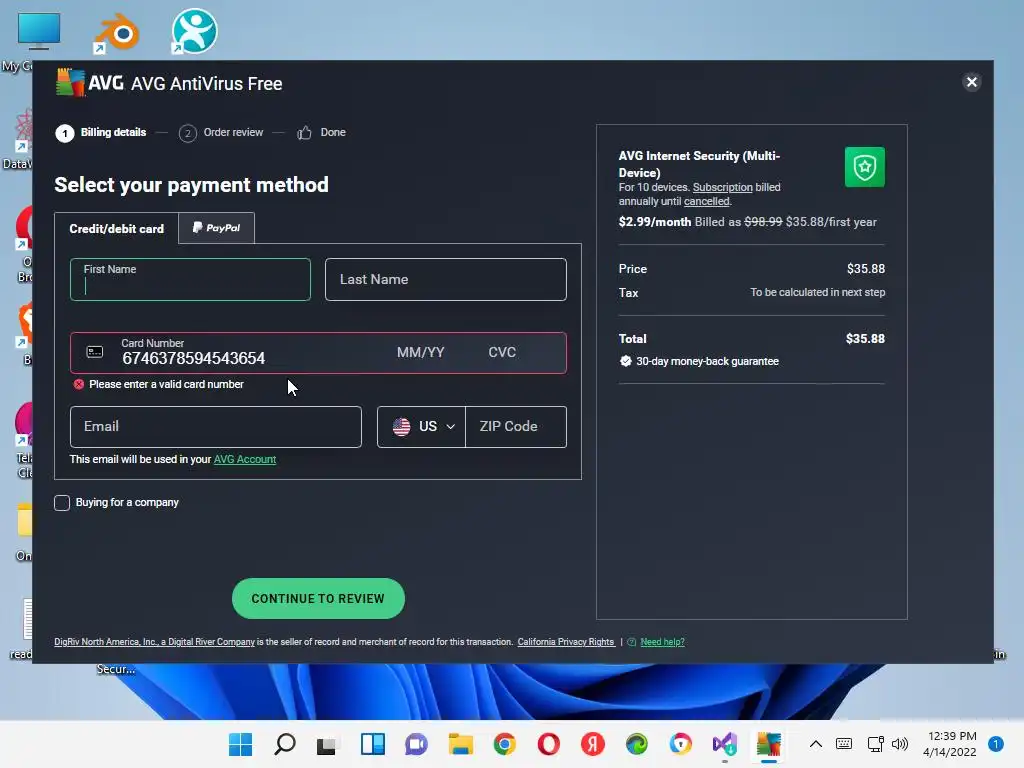Open Windows Start menu

tap(240, 744)
